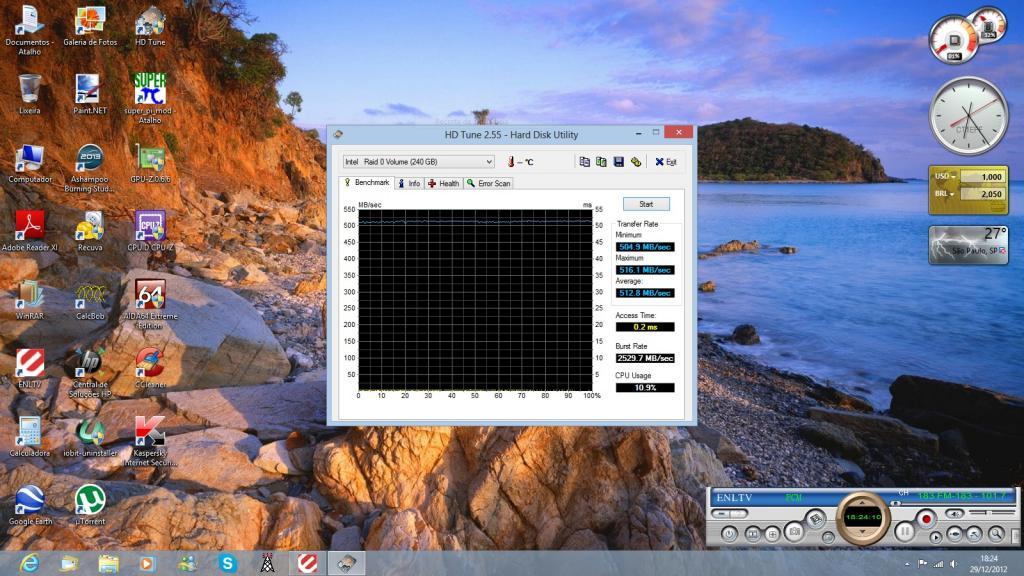
Task: Select the CCleaner desktop icon
Action: point(150,368)
